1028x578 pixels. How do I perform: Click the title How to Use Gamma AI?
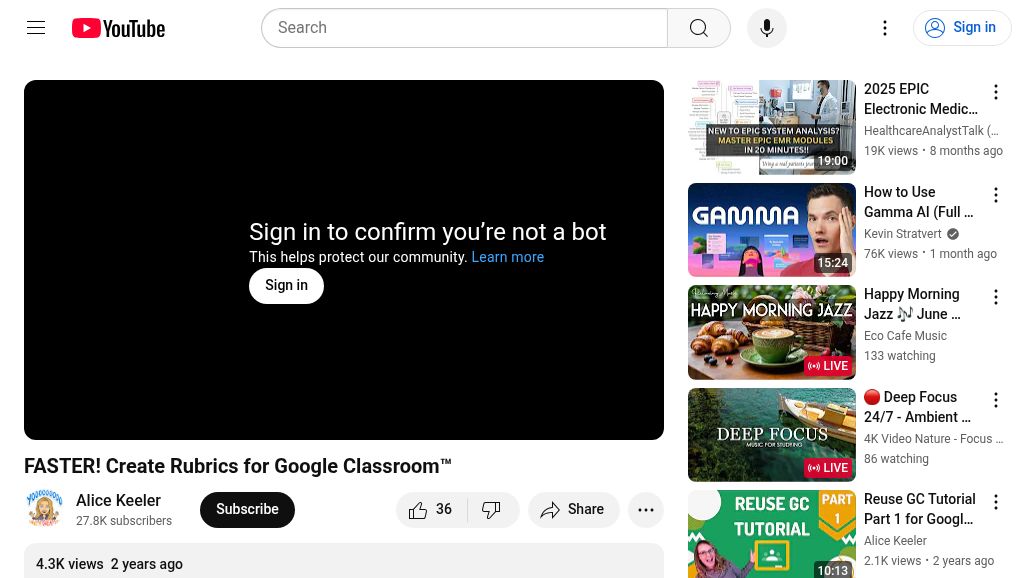point(919,202)
